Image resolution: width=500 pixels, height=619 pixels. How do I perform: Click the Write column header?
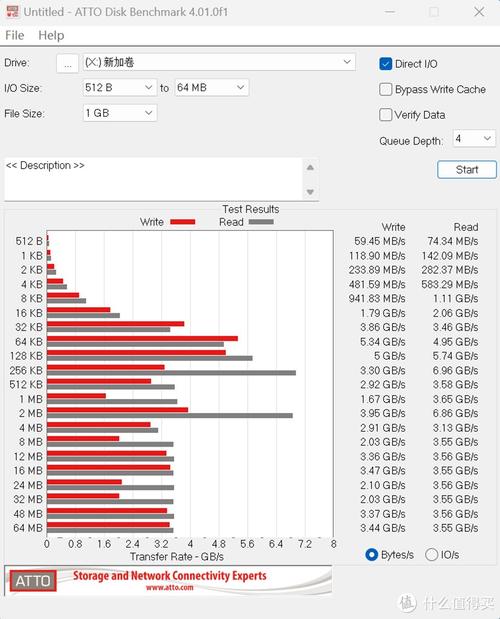[x=393, y=227]
